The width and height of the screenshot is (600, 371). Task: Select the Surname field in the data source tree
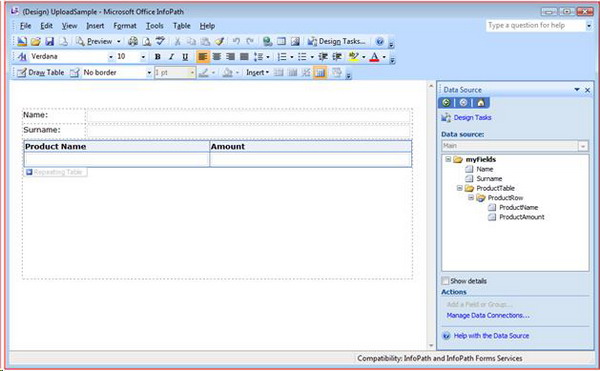489,179
